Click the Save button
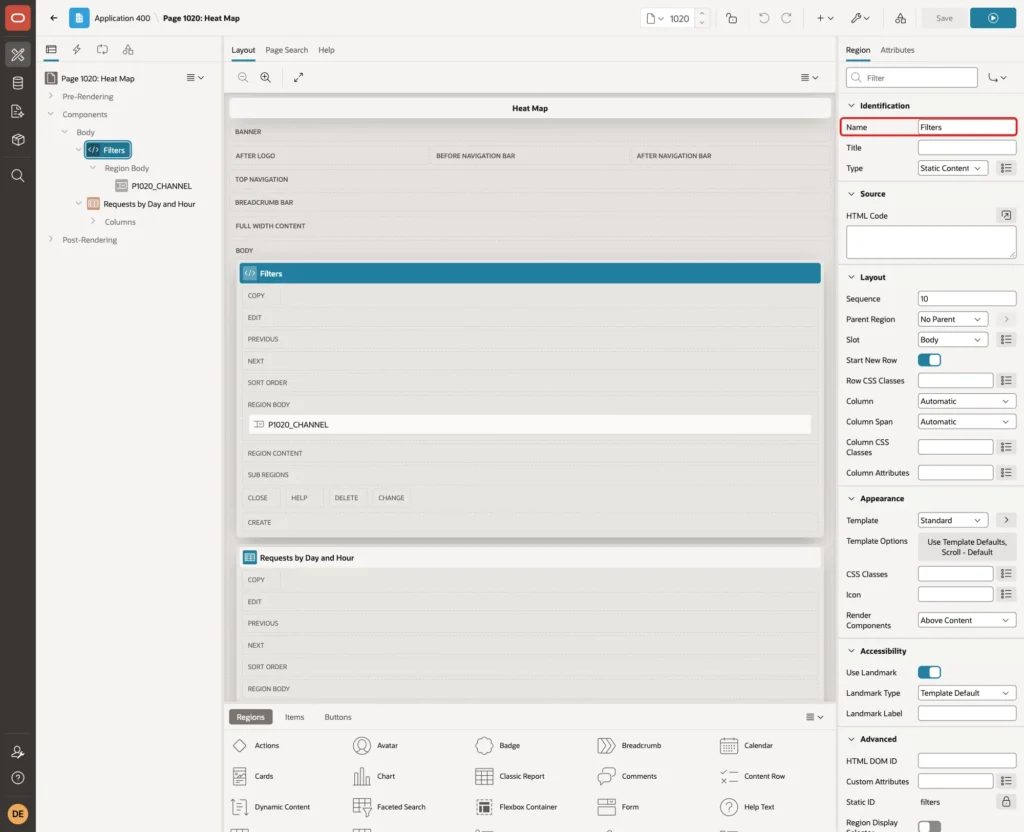This screenshot has width=1024, height=832. click(x=944, y=18)
